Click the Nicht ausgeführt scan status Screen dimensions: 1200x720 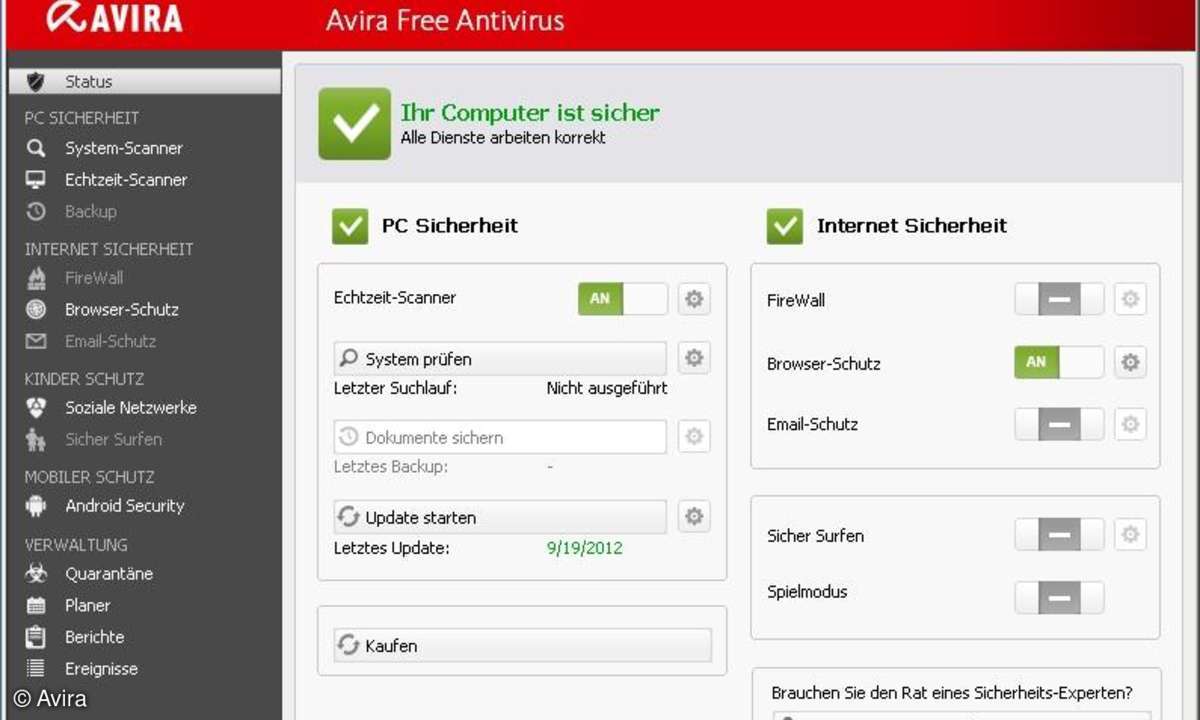pos(607,388)
